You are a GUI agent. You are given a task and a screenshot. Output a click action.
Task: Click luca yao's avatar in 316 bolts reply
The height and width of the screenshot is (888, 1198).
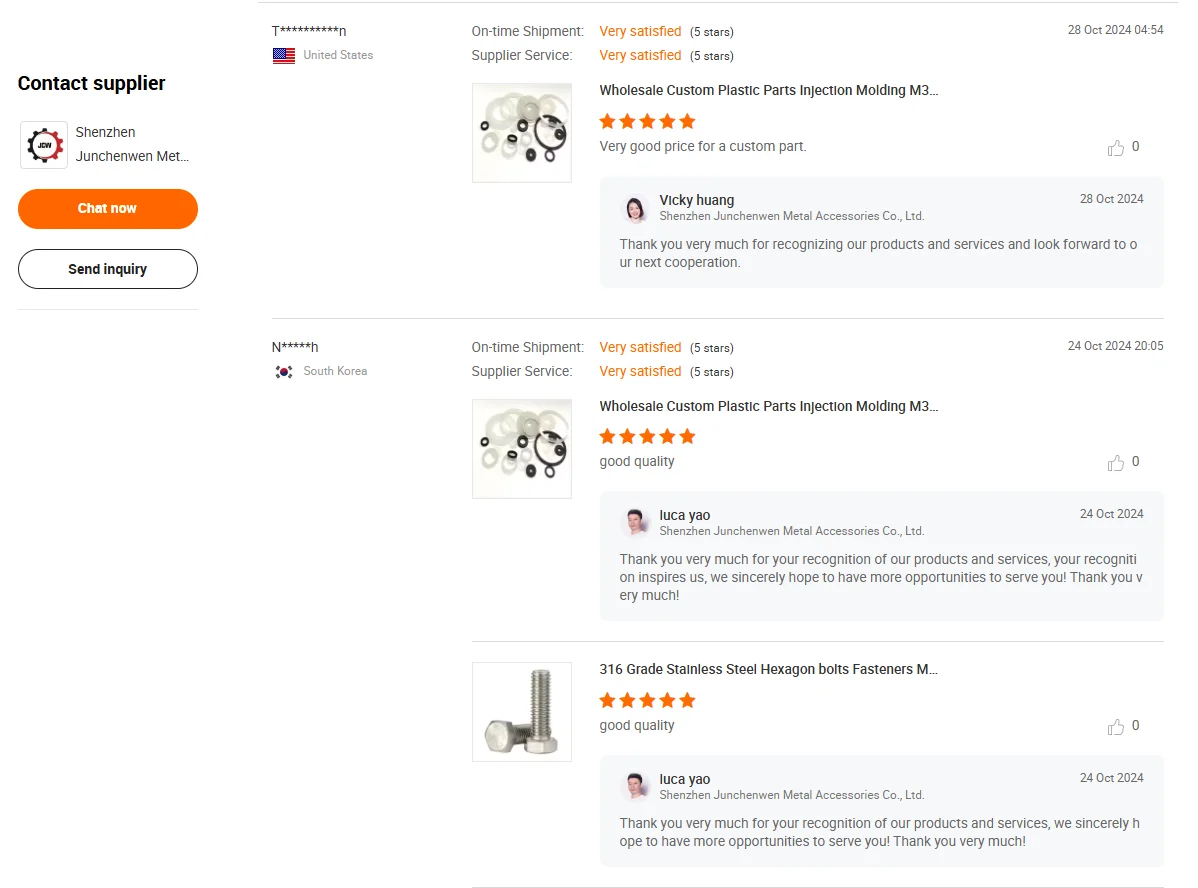click(635, 787)
